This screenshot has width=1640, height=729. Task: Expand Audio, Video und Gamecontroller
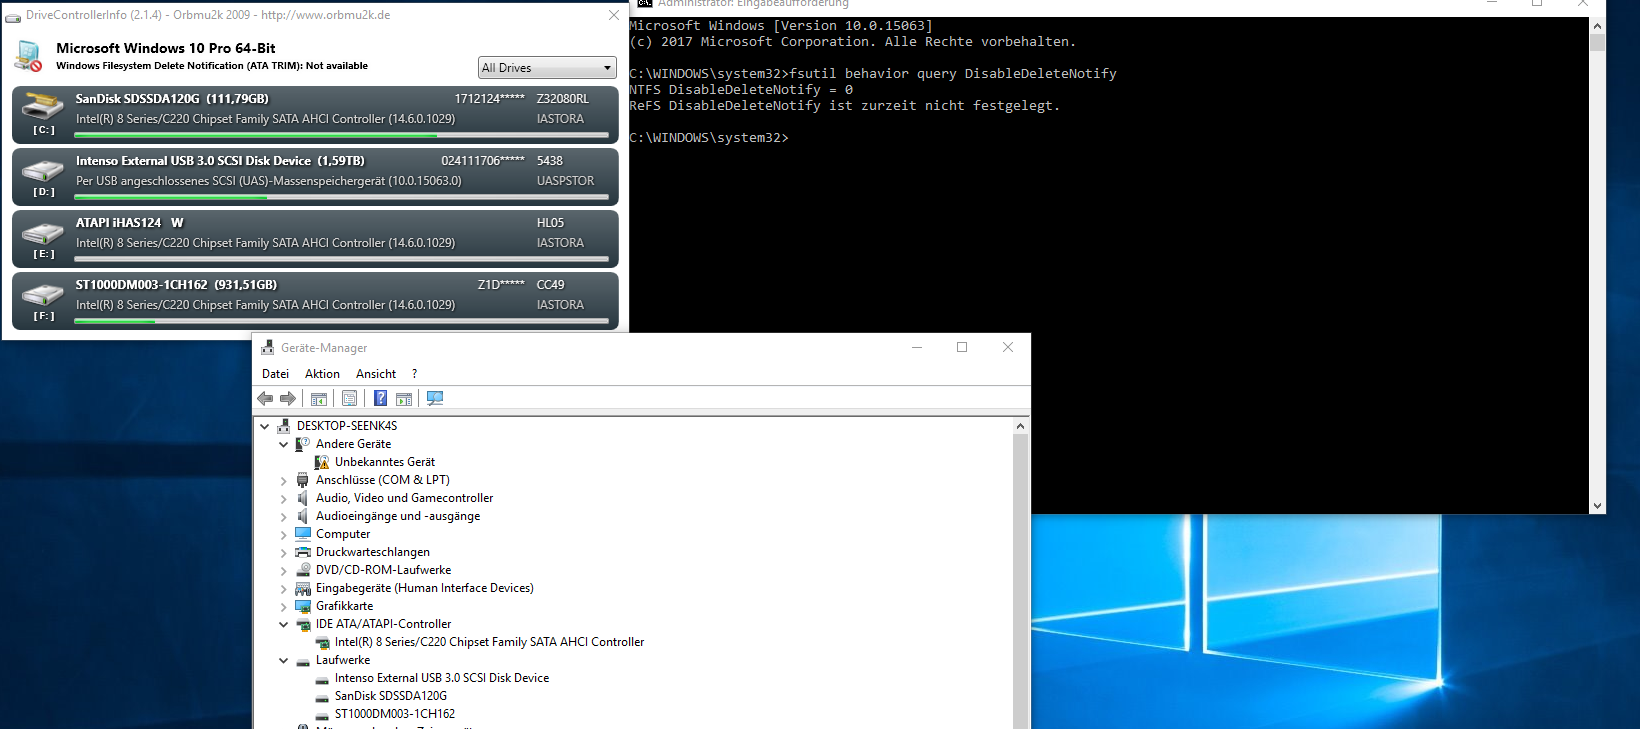click(284, 498)
